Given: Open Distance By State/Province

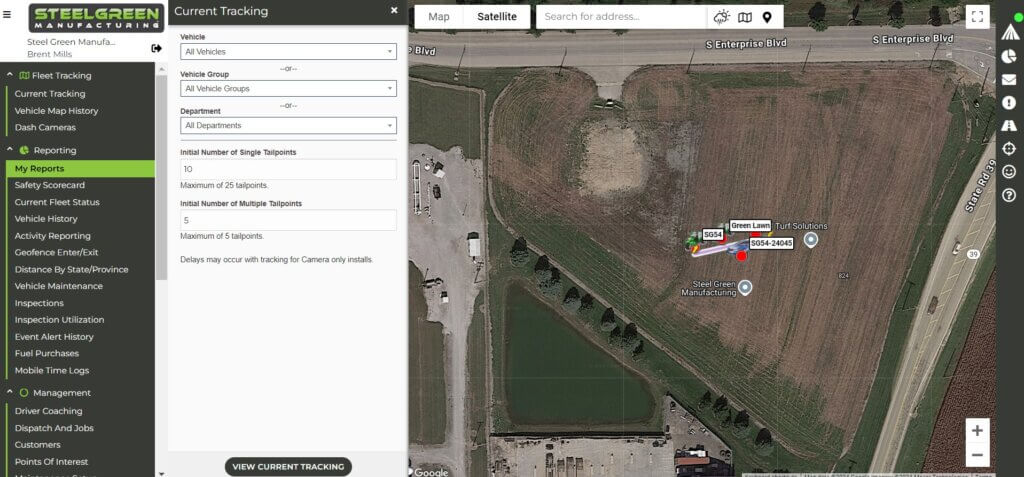Looking at the screenshot, I should point(71,270).
